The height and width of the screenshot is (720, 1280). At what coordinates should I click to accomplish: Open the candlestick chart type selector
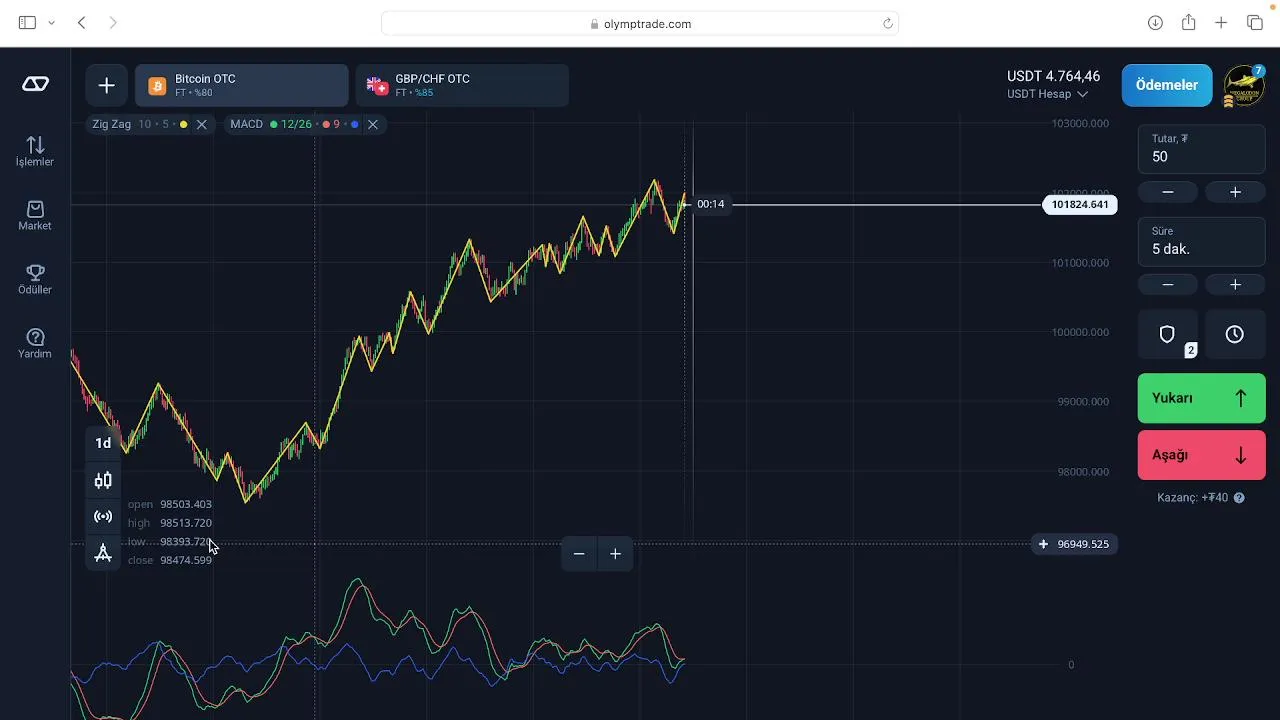click(103, 480)
